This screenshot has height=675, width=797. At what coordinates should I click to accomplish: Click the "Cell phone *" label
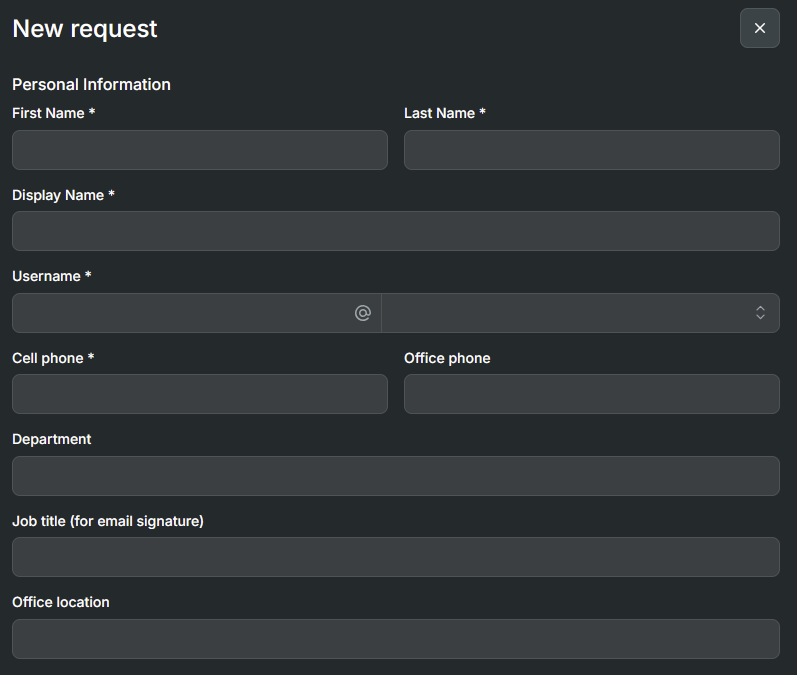pos(53,358)
